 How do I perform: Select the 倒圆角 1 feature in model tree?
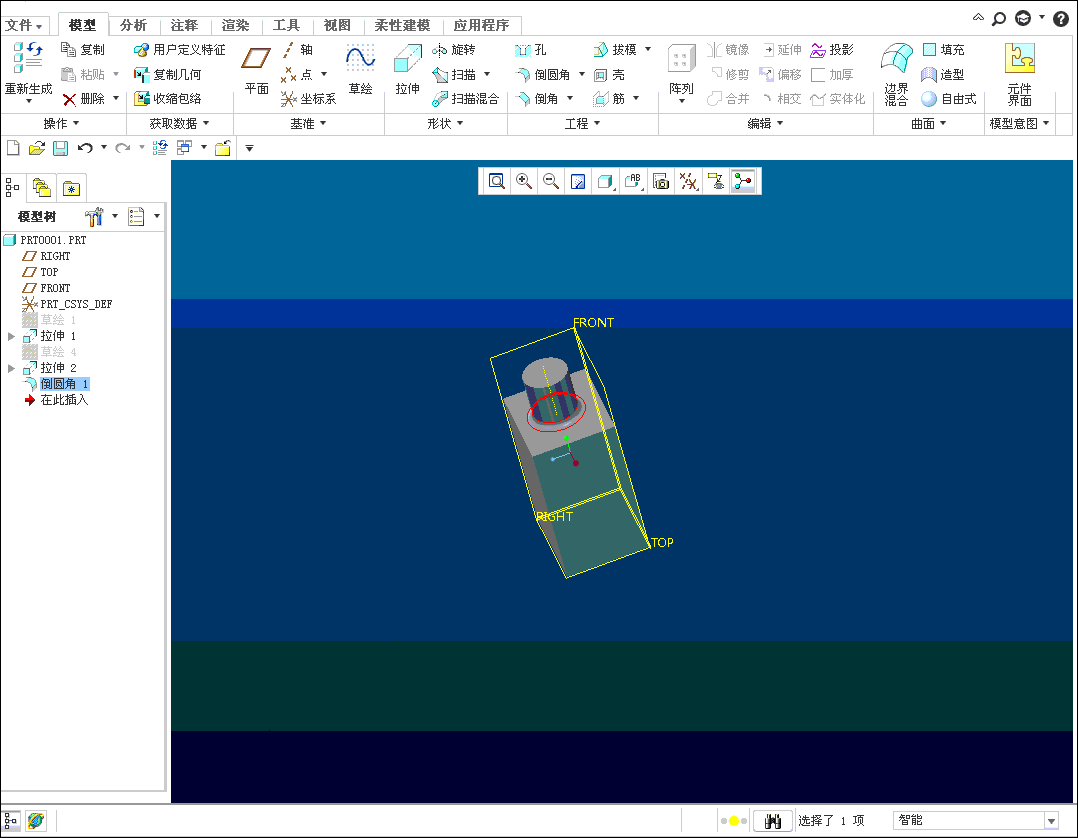pos(56,384)
